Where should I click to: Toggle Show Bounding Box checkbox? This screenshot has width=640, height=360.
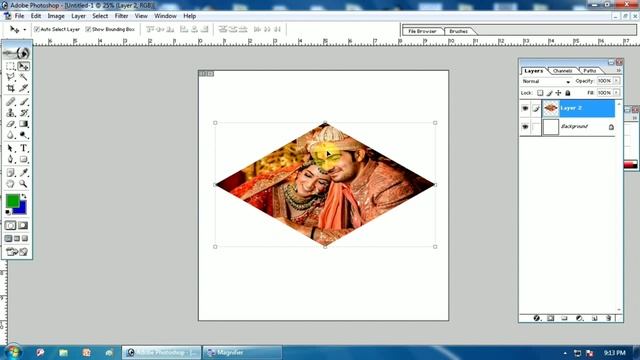88,29
